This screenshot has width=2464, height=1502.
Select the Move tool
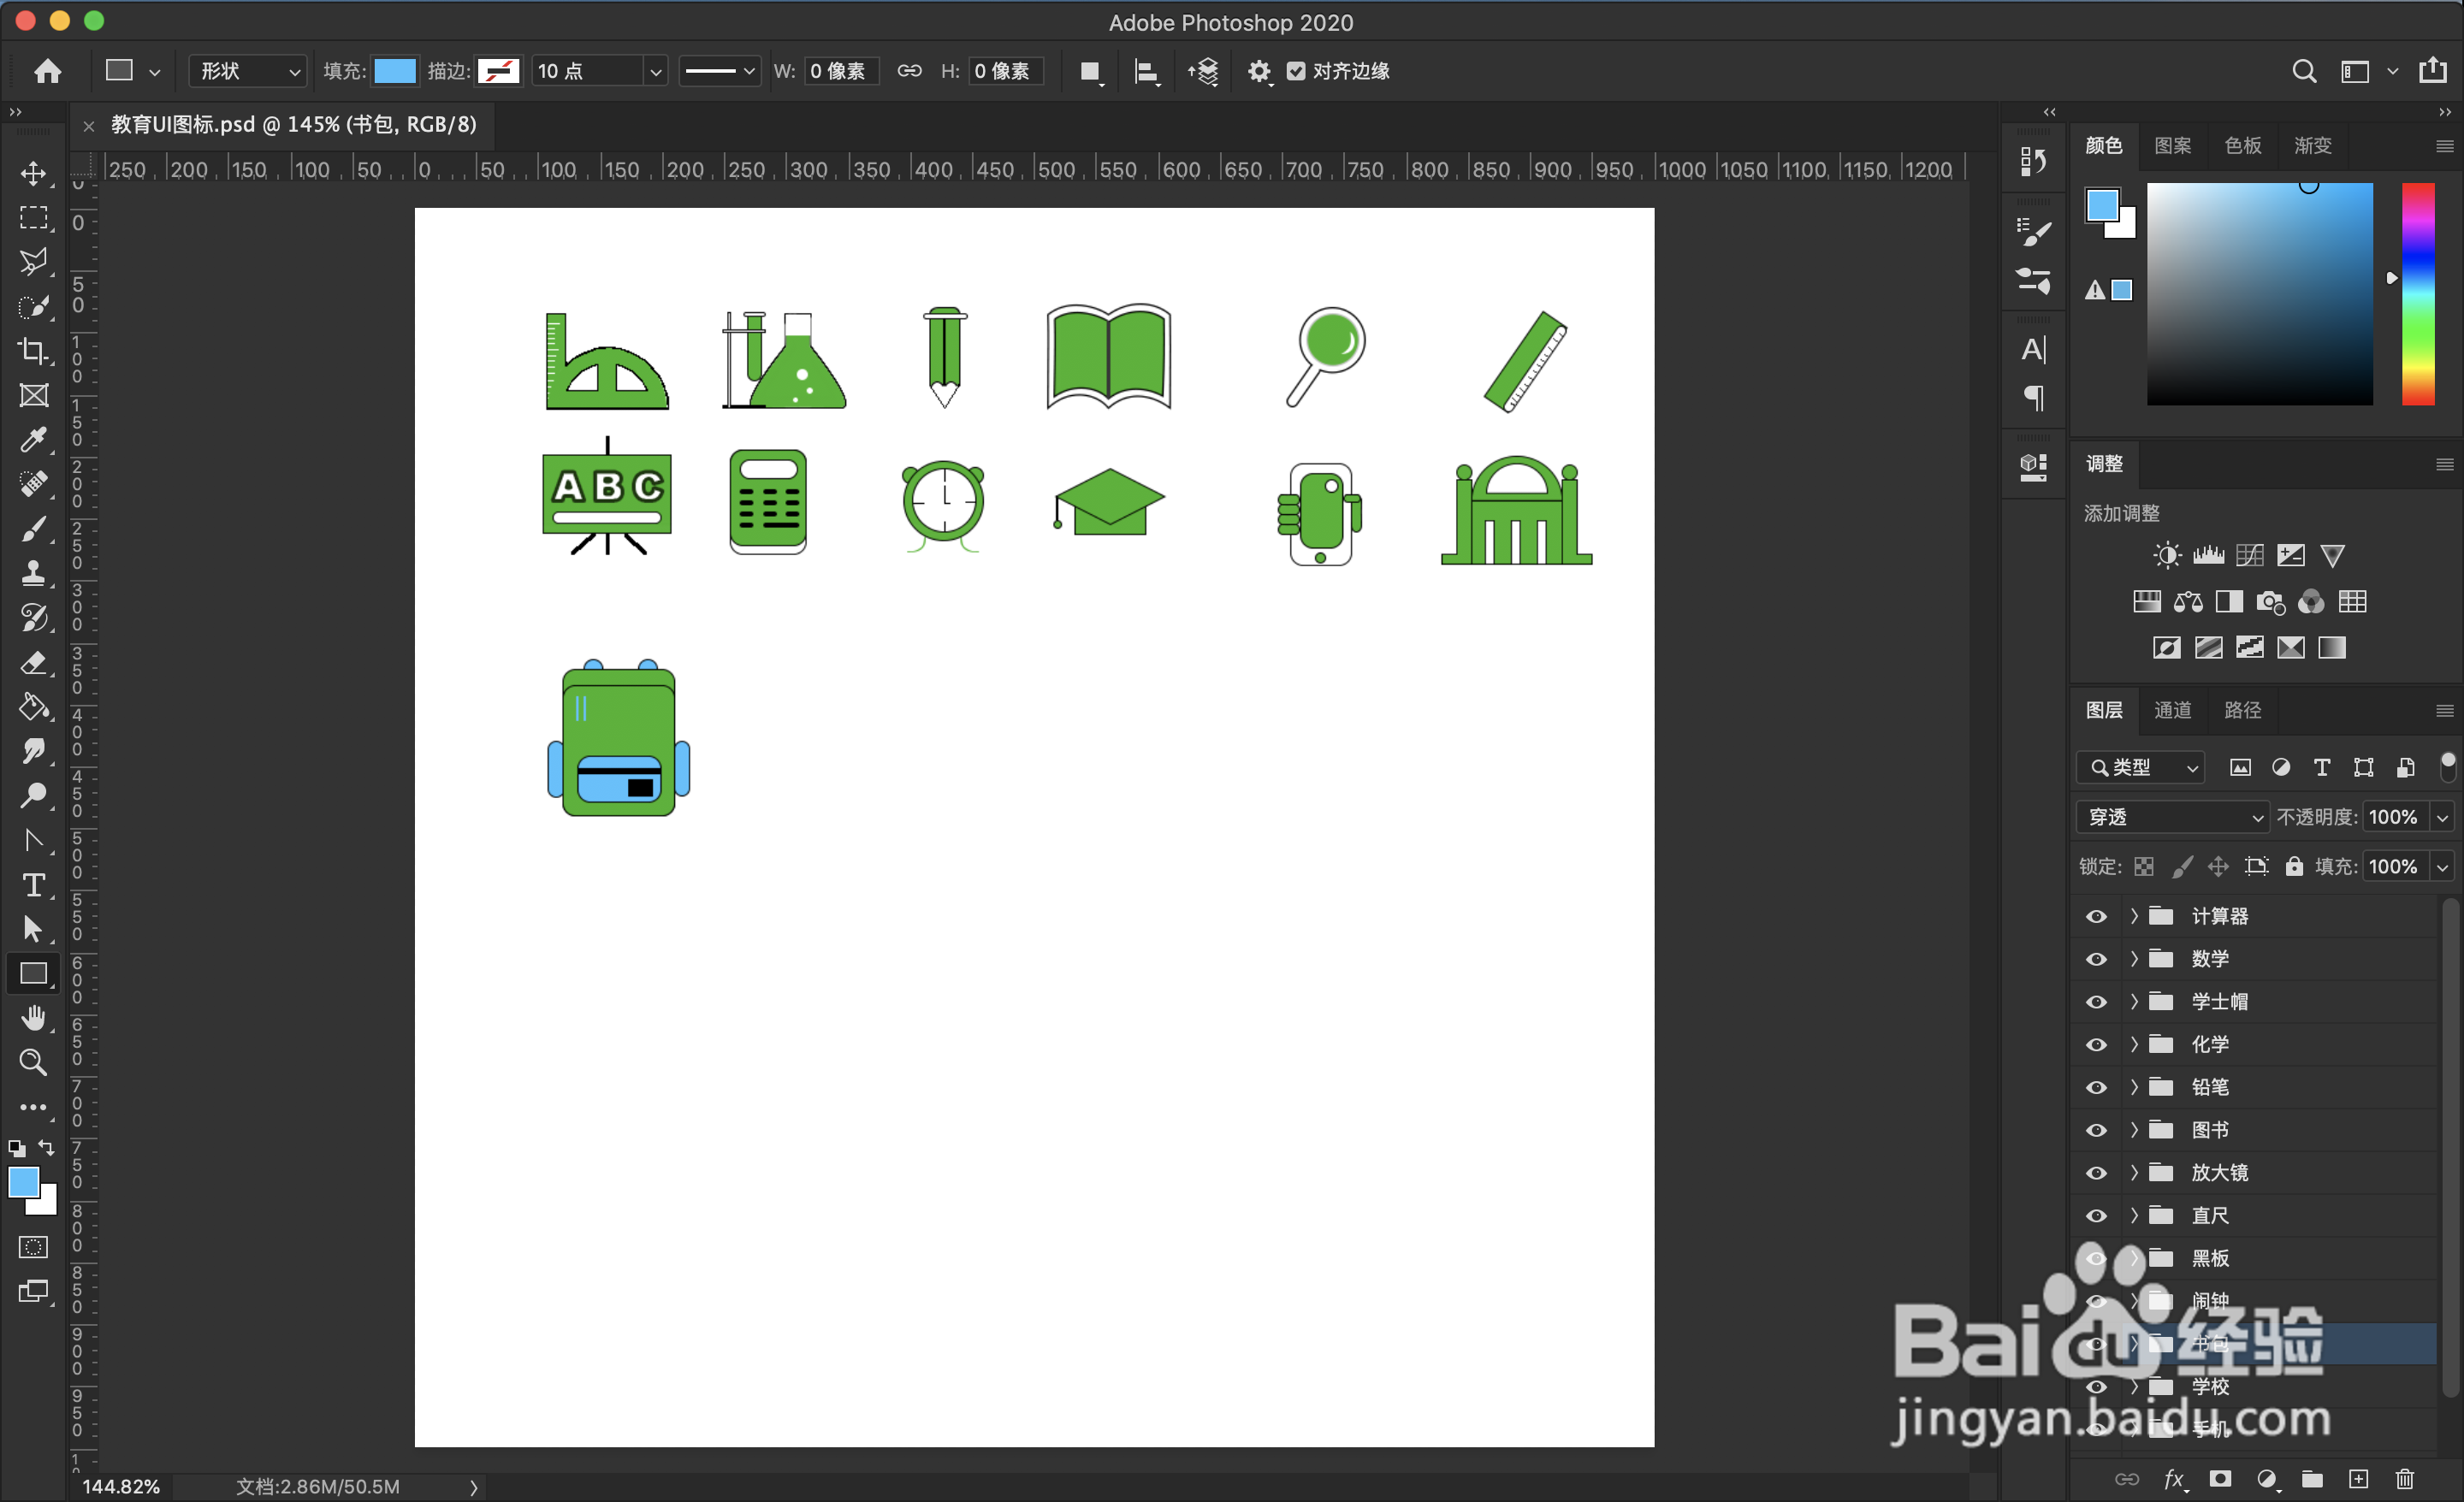coord(33,173)
